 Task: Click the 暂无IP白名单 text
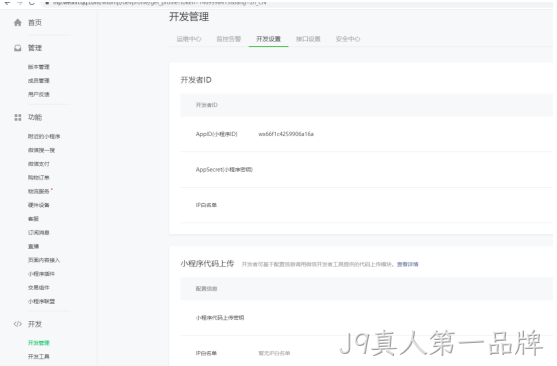click(x=274, y=353)
